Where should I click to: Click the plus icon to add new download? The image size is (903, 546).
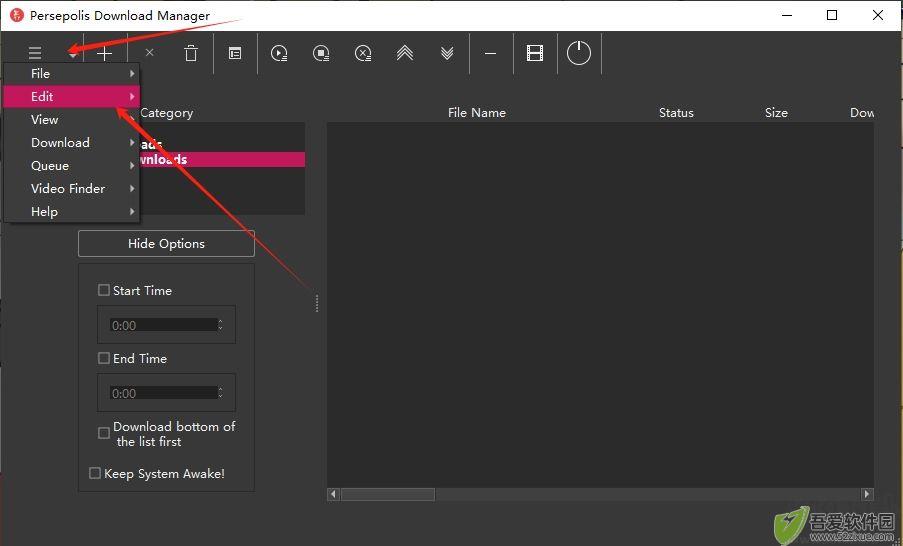click(x=104, y=54)
